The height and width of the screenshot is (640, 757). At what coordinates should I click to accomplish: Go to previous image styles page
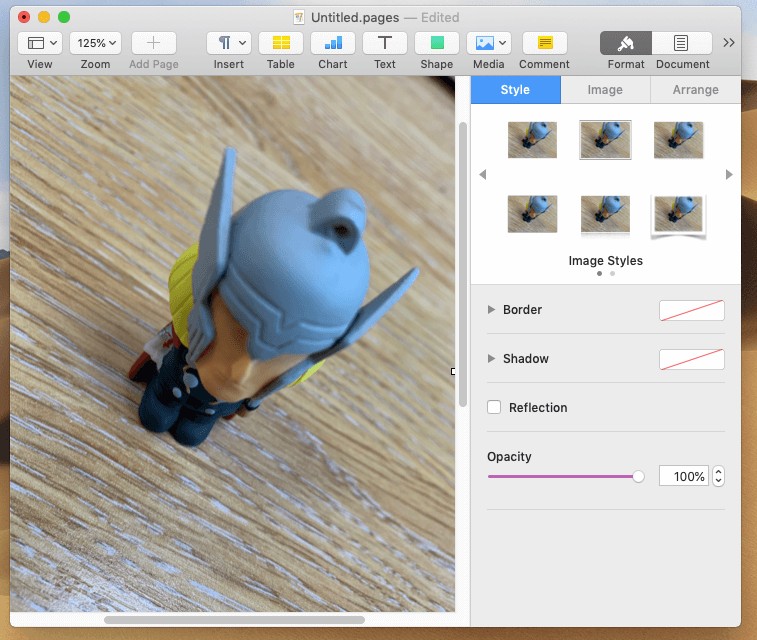pos(482,175)
